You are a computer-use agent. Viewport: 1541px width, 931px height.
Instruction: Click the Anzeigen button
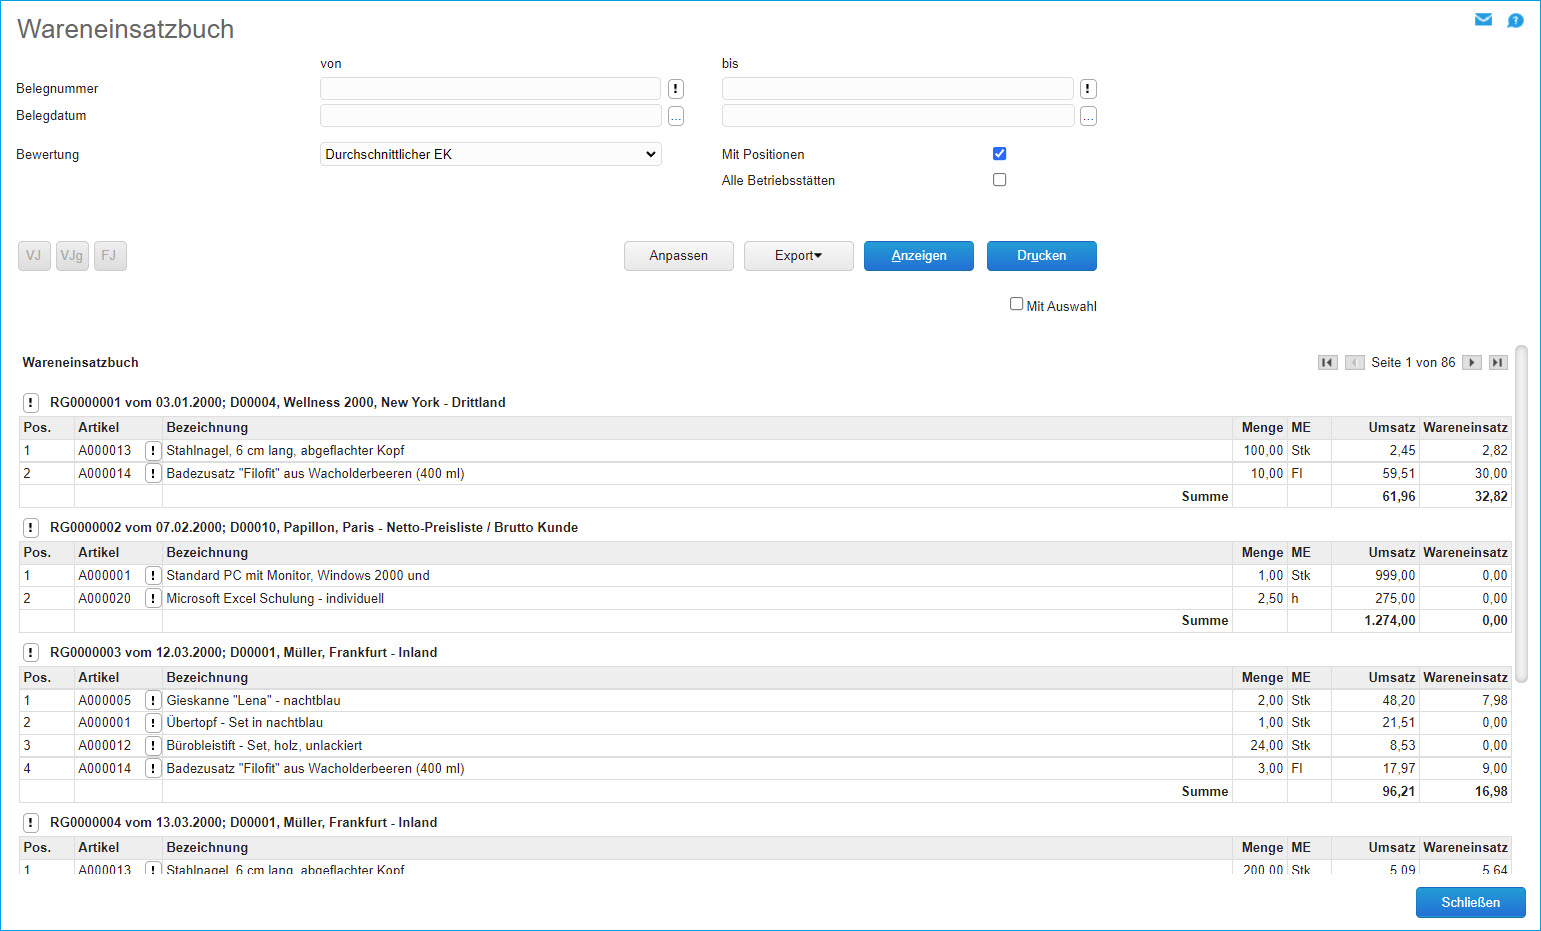coord(919,256)
